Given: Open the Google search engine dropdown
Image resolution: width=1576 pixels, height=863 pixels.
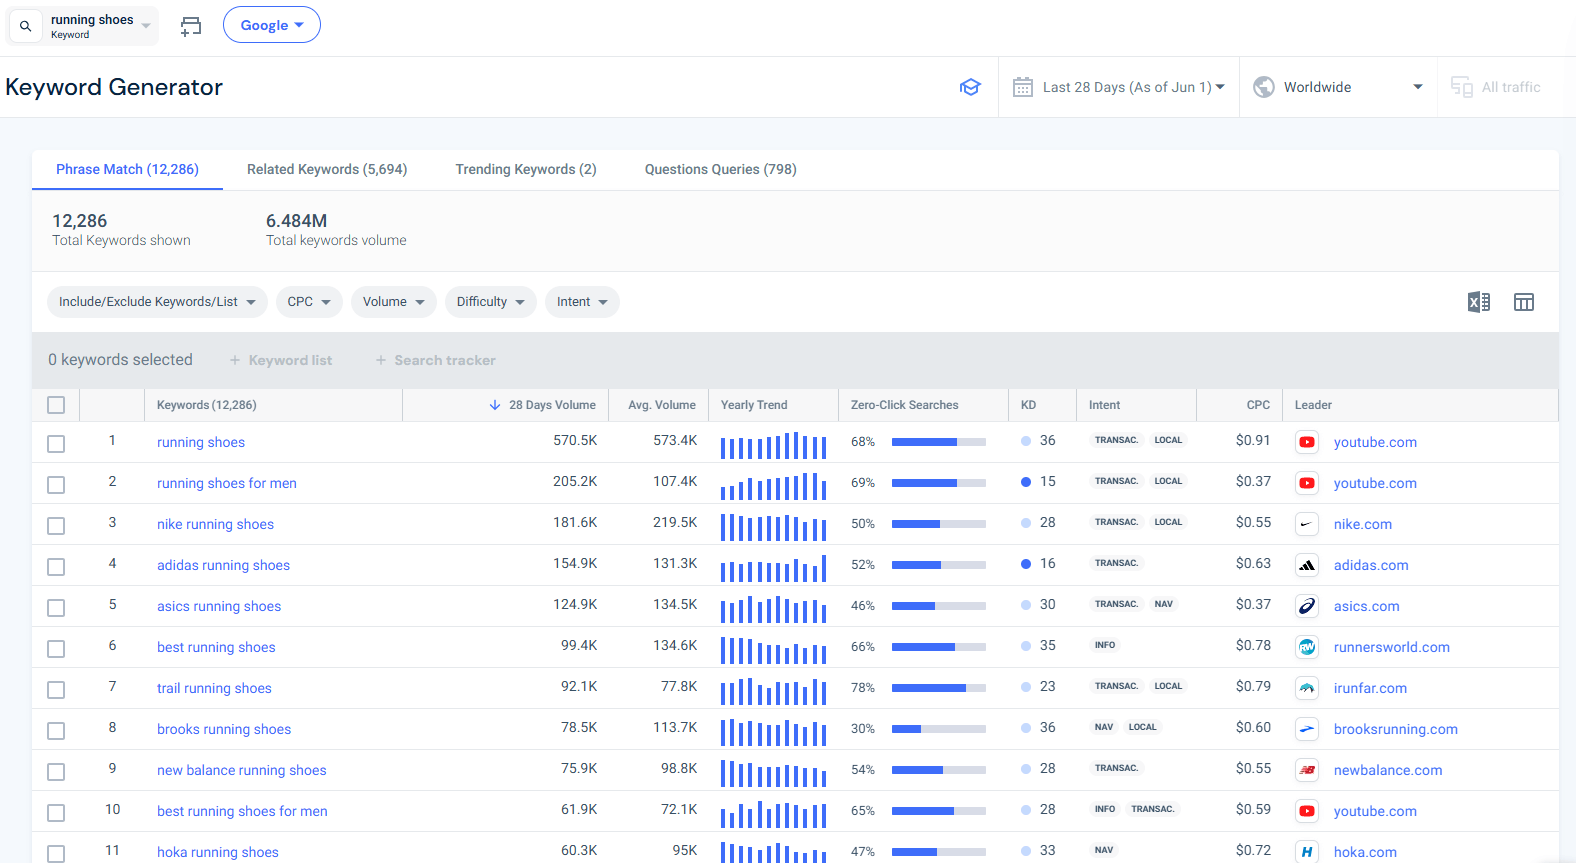Looking at the screenshot, I should click(272, 25).
